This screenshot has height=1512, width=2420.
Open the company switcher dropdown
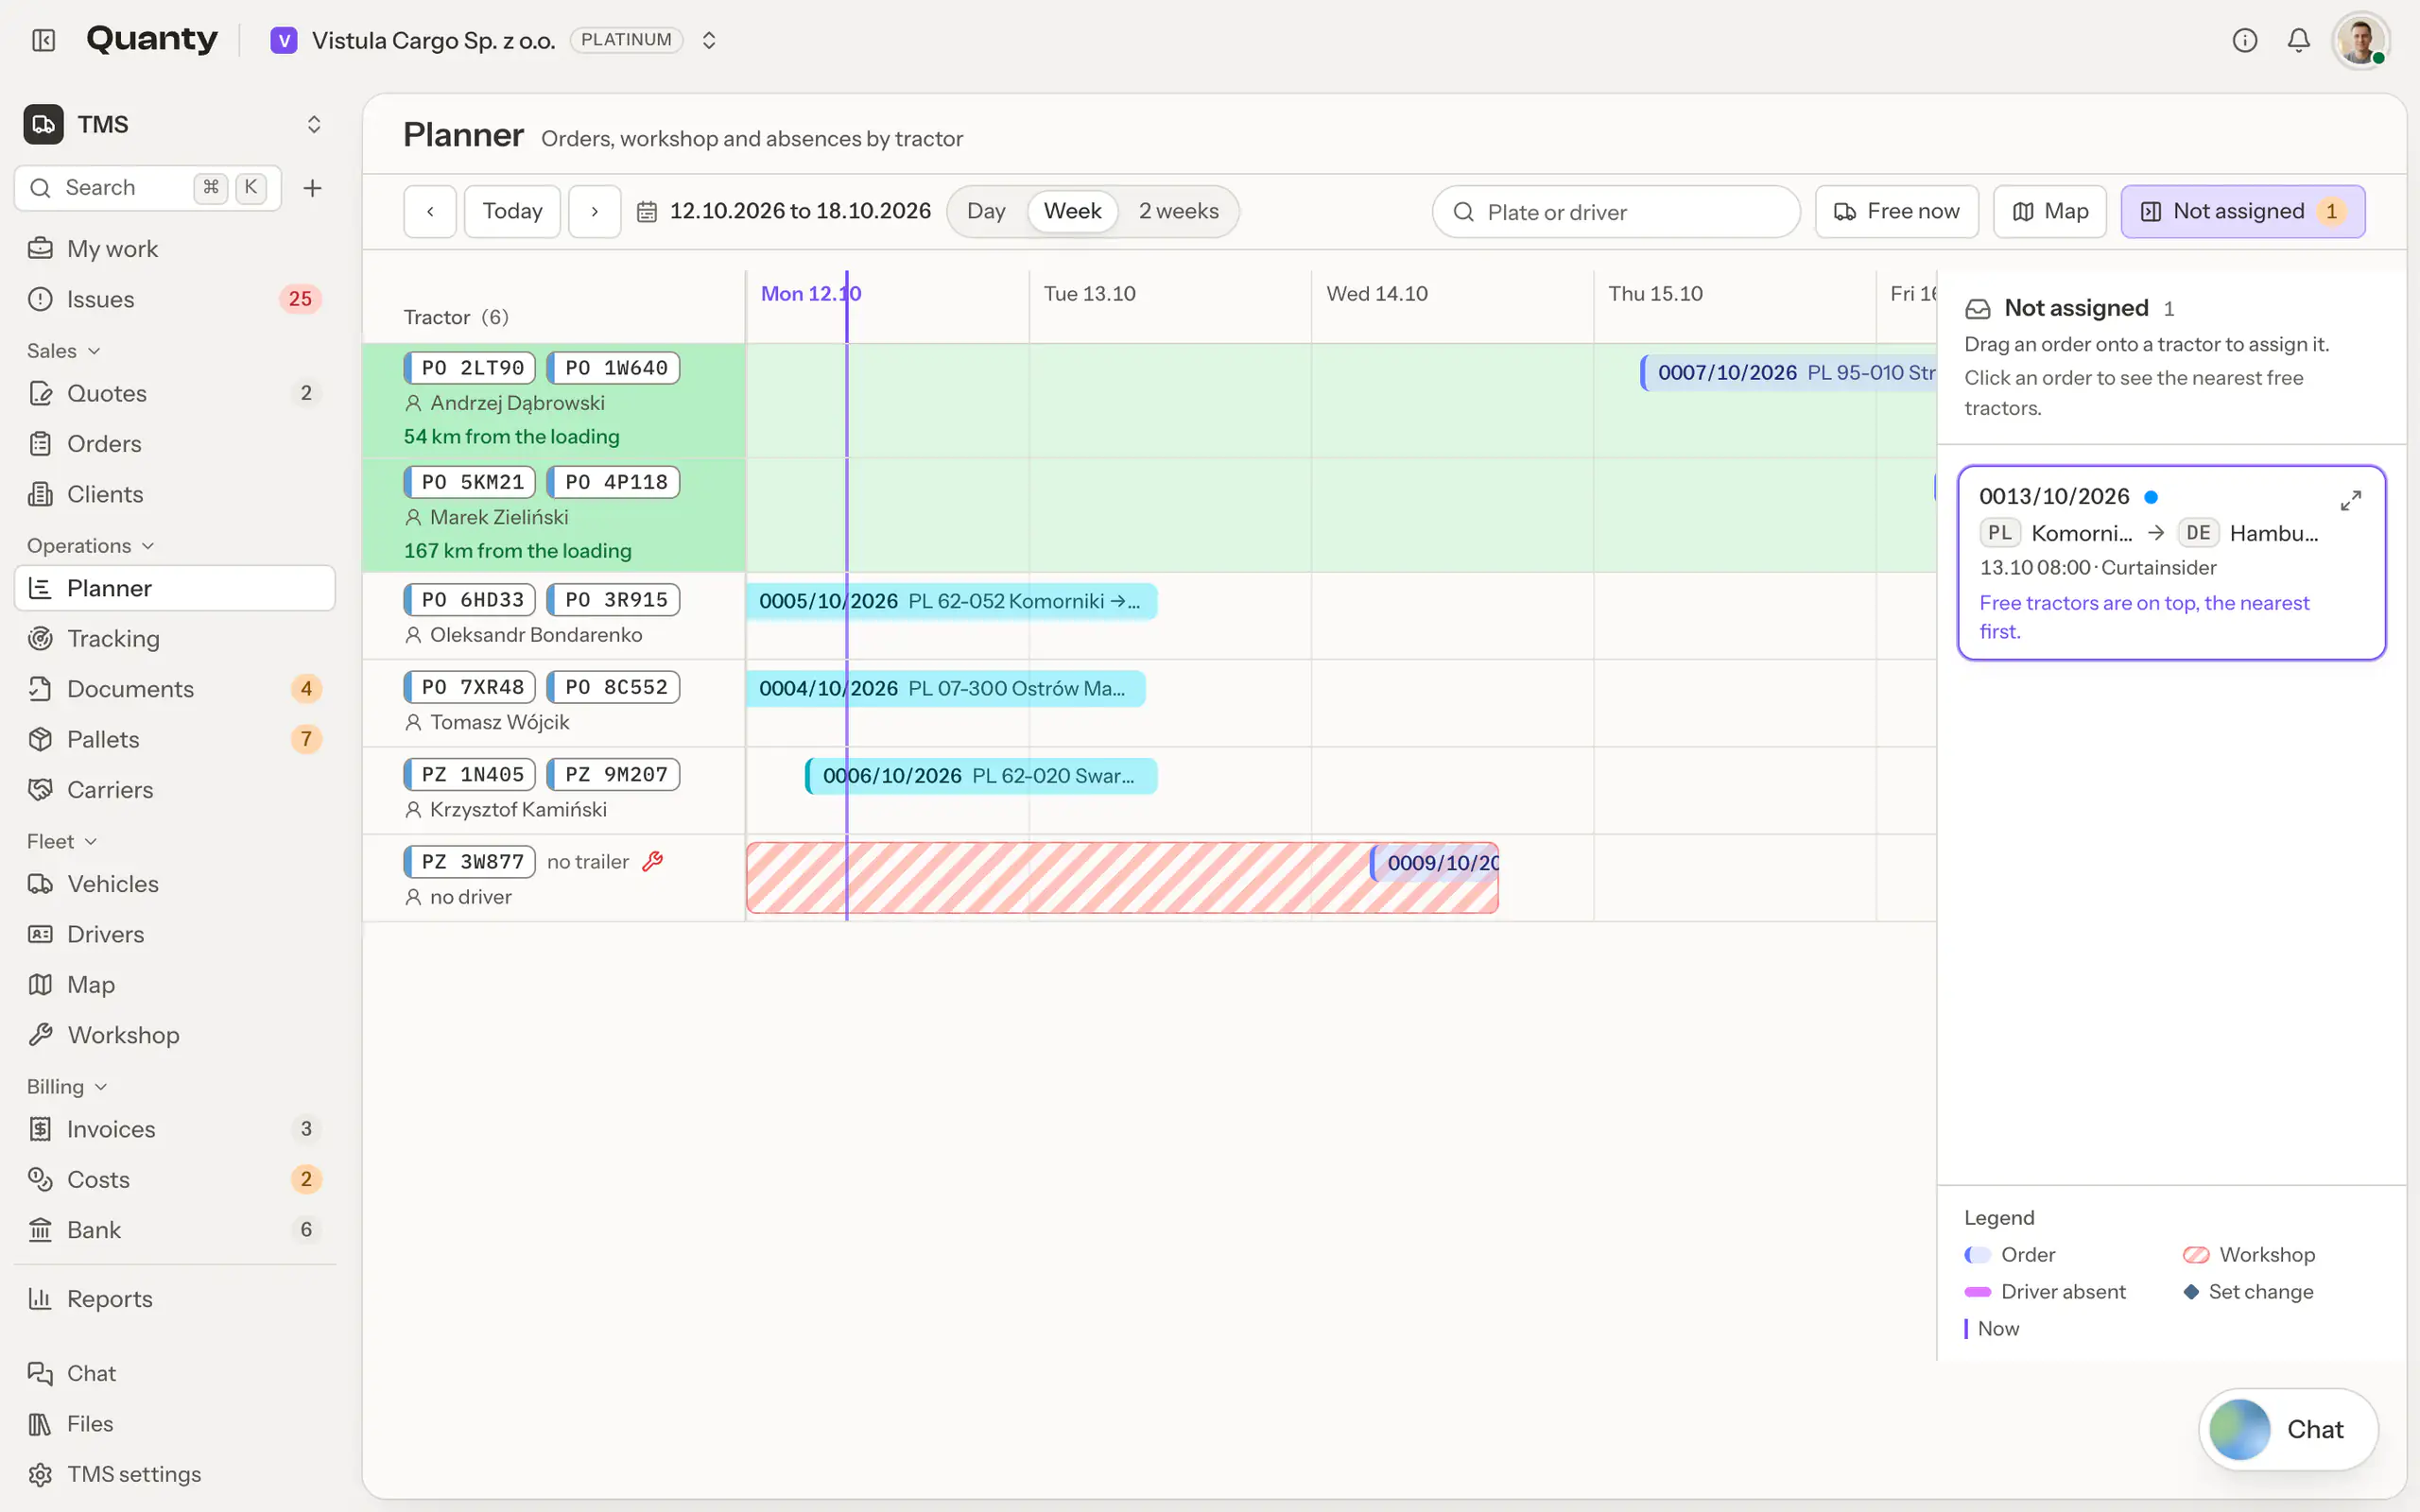709,40
